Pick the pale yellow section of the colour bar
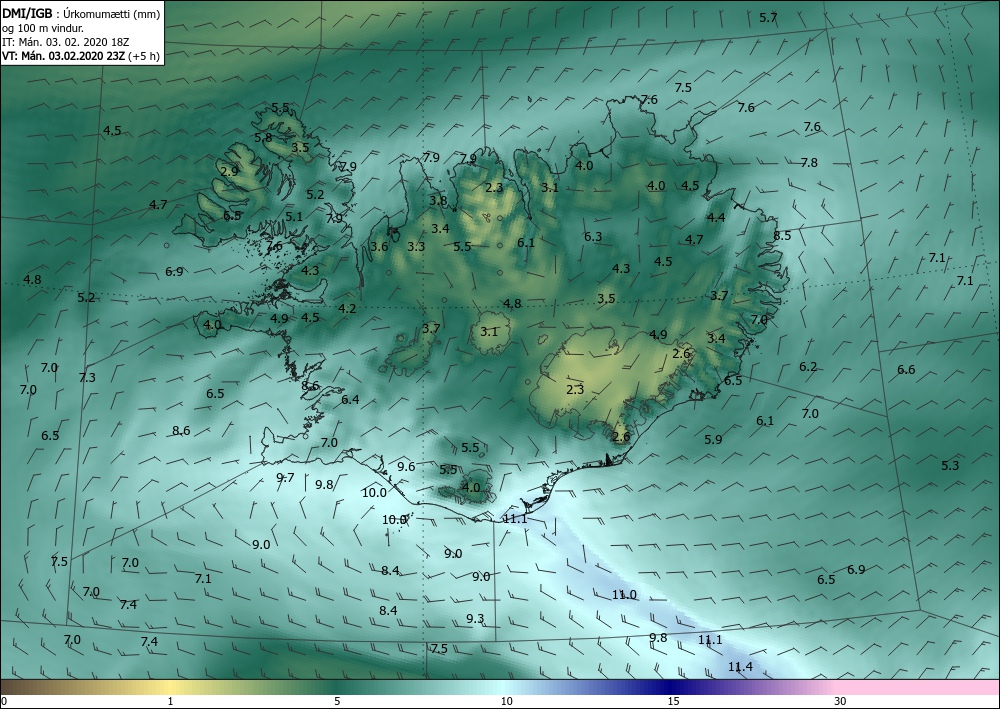The height and width of the screenshot is (709, 1000). [170, 687]
